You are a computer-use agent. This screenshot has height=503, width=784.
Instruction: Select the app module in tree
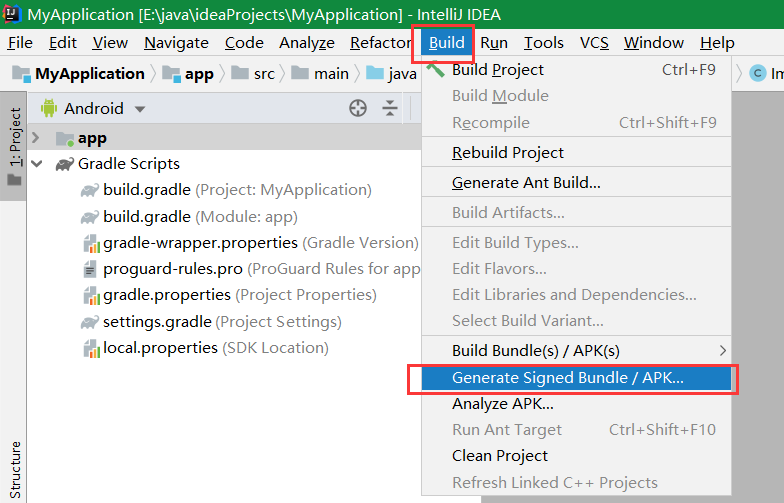[x=92, y=138]
